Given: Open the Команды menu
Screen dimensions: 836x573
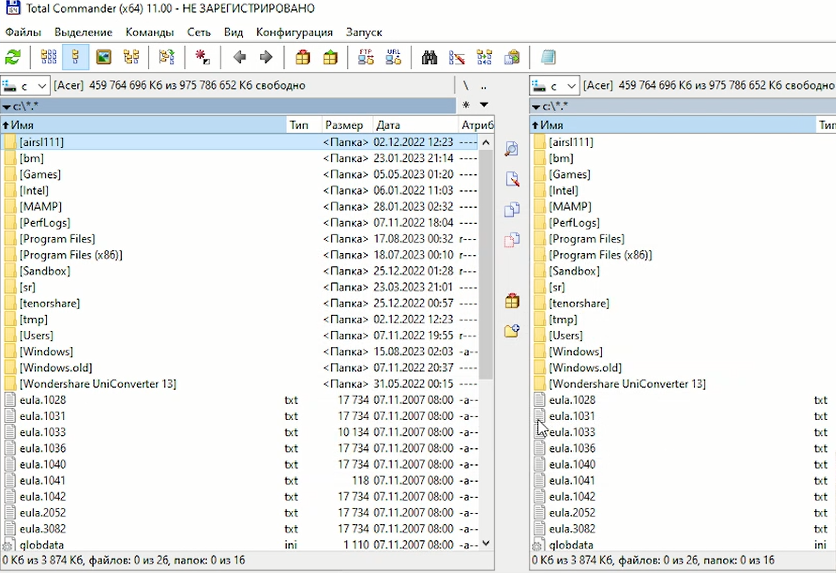Looking at the screenshot, I should (150, 32).
